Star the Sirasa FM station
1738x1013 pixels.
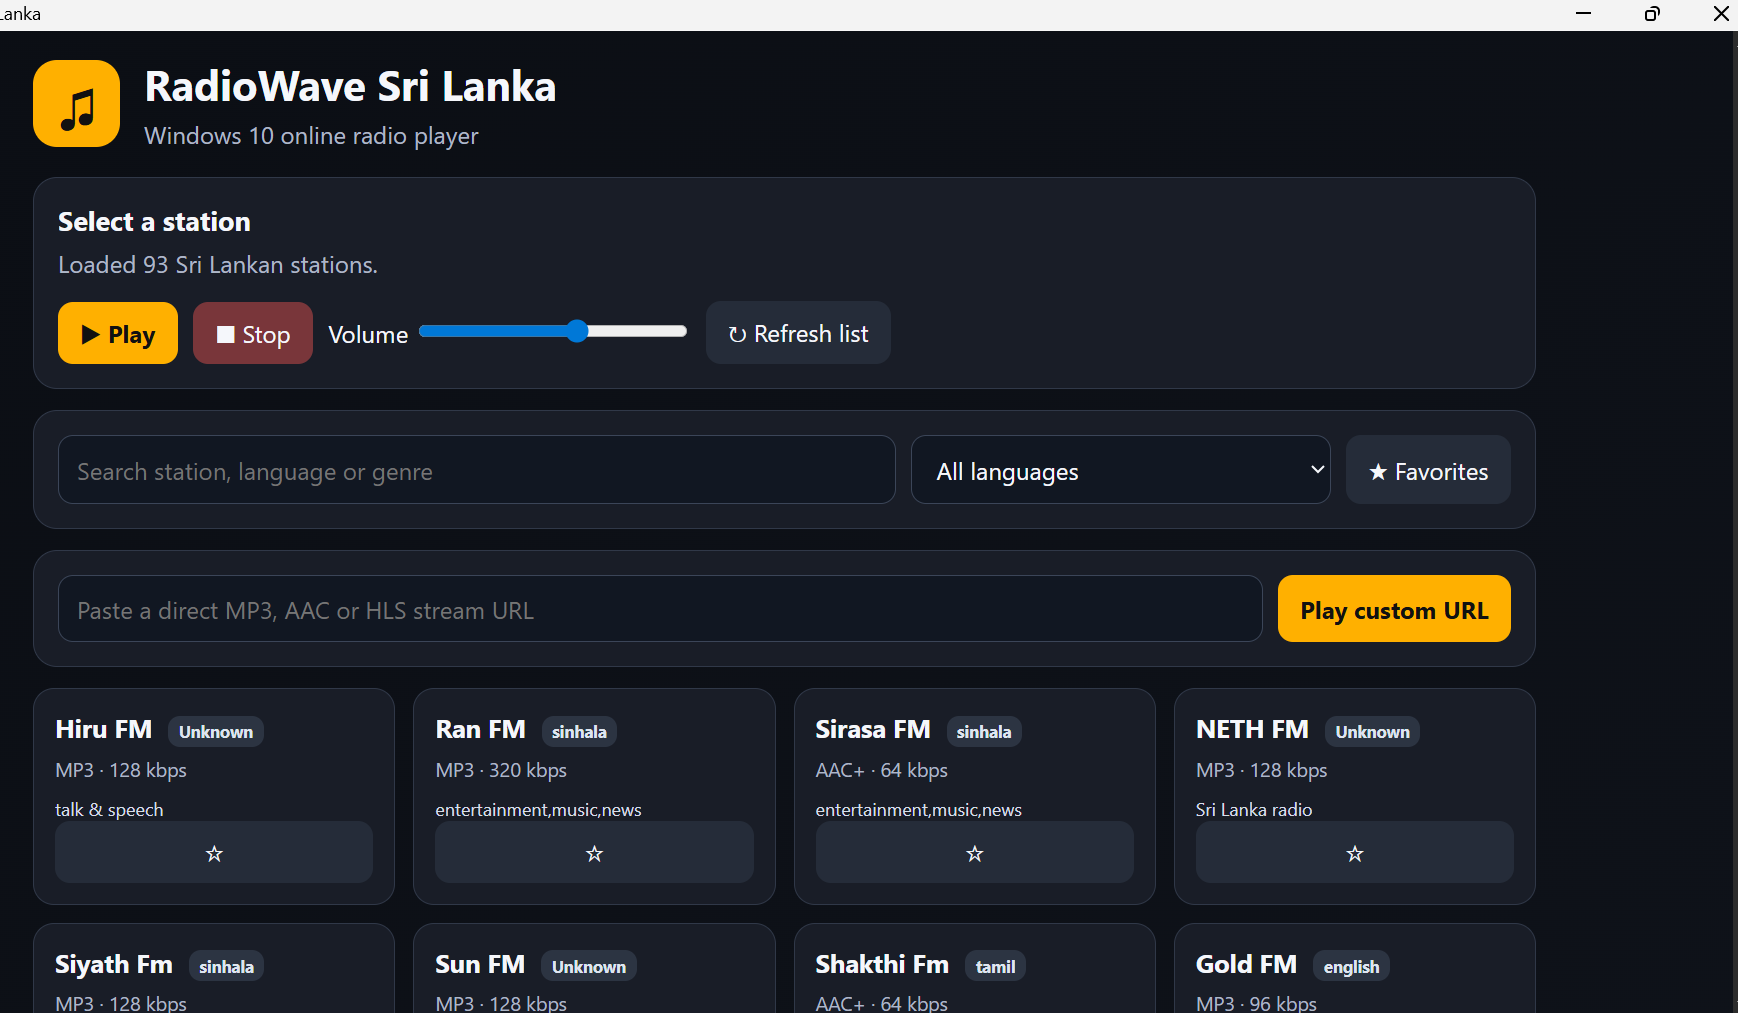[975, 853]
